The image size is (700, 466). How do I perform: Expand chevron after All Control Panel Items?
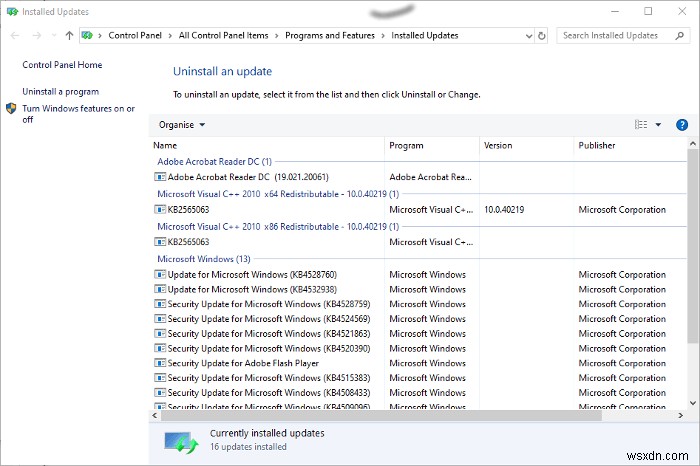[x=277, y=36]
